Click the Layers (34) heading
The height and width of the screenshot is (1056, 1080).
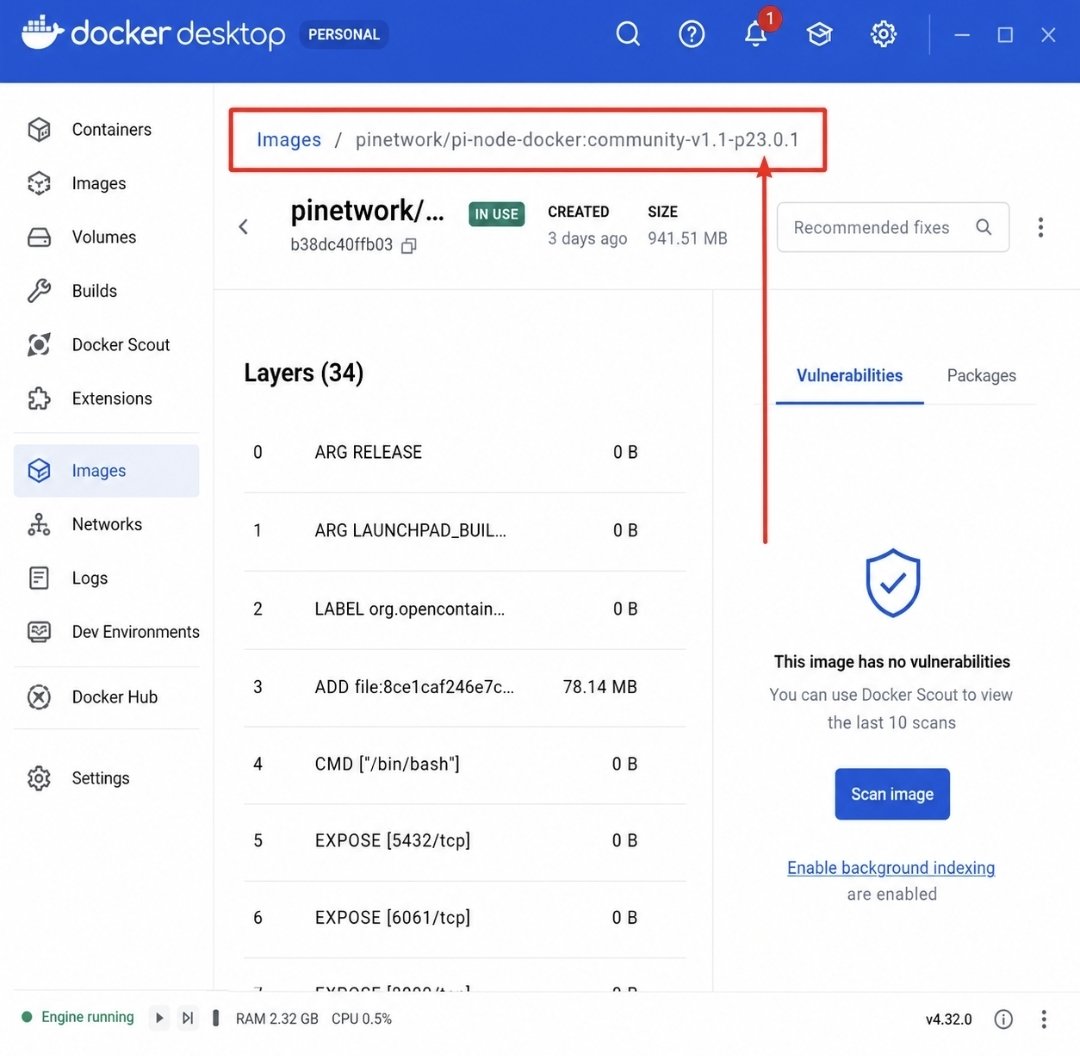click(x=304, y=373)
